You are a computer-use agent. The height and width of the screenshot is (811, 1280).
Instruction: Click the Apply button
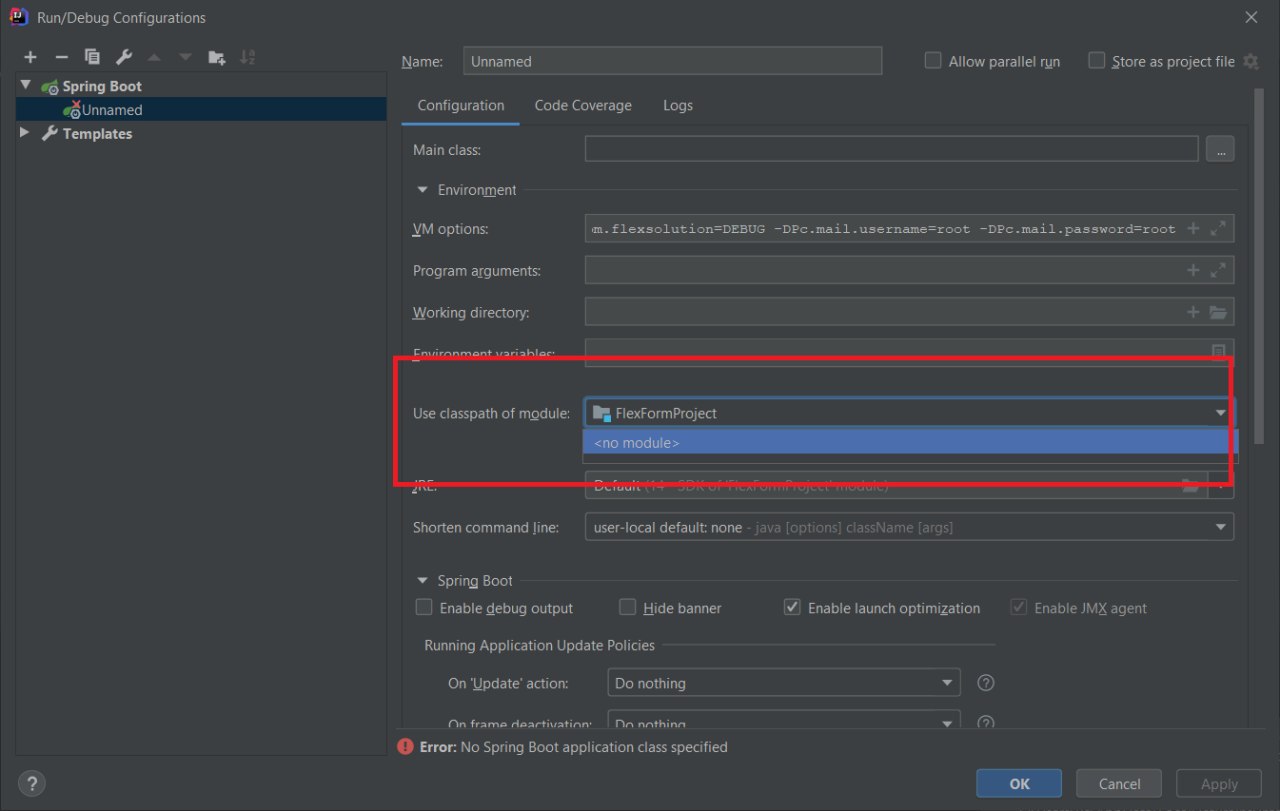point(1218,784)
